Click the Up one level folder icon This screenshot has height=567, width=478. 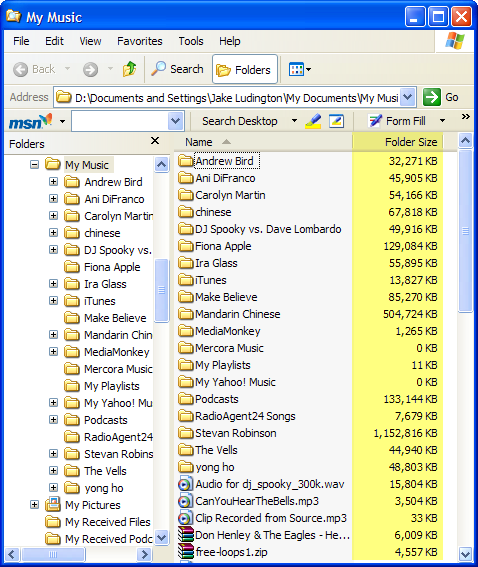point(129,69)
